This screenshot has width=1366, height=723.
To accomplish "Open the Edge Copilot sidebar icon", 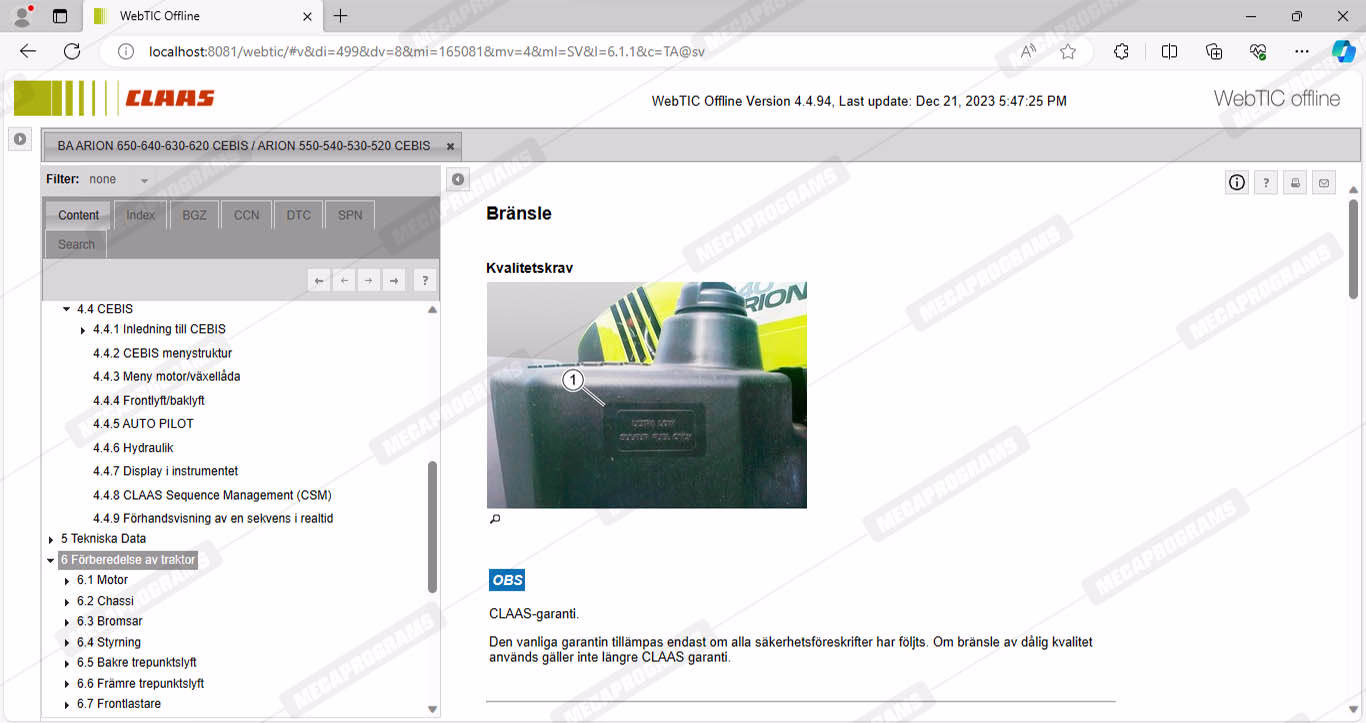I will pos(1343,51).
